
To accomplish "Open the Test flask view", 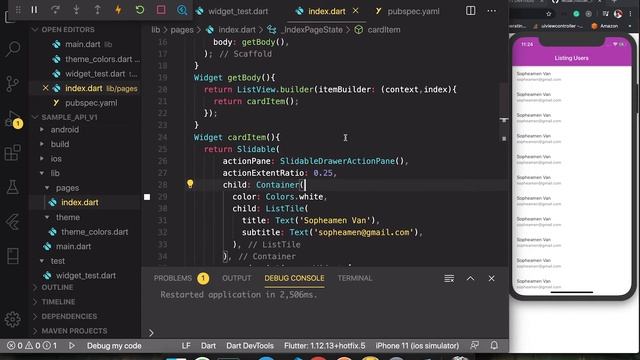I will point(13,187).
